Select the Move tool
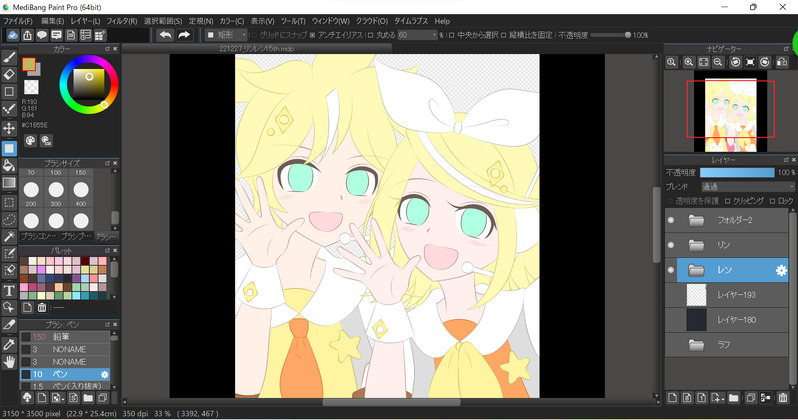The image size is (798, 420). click(9, 128)
